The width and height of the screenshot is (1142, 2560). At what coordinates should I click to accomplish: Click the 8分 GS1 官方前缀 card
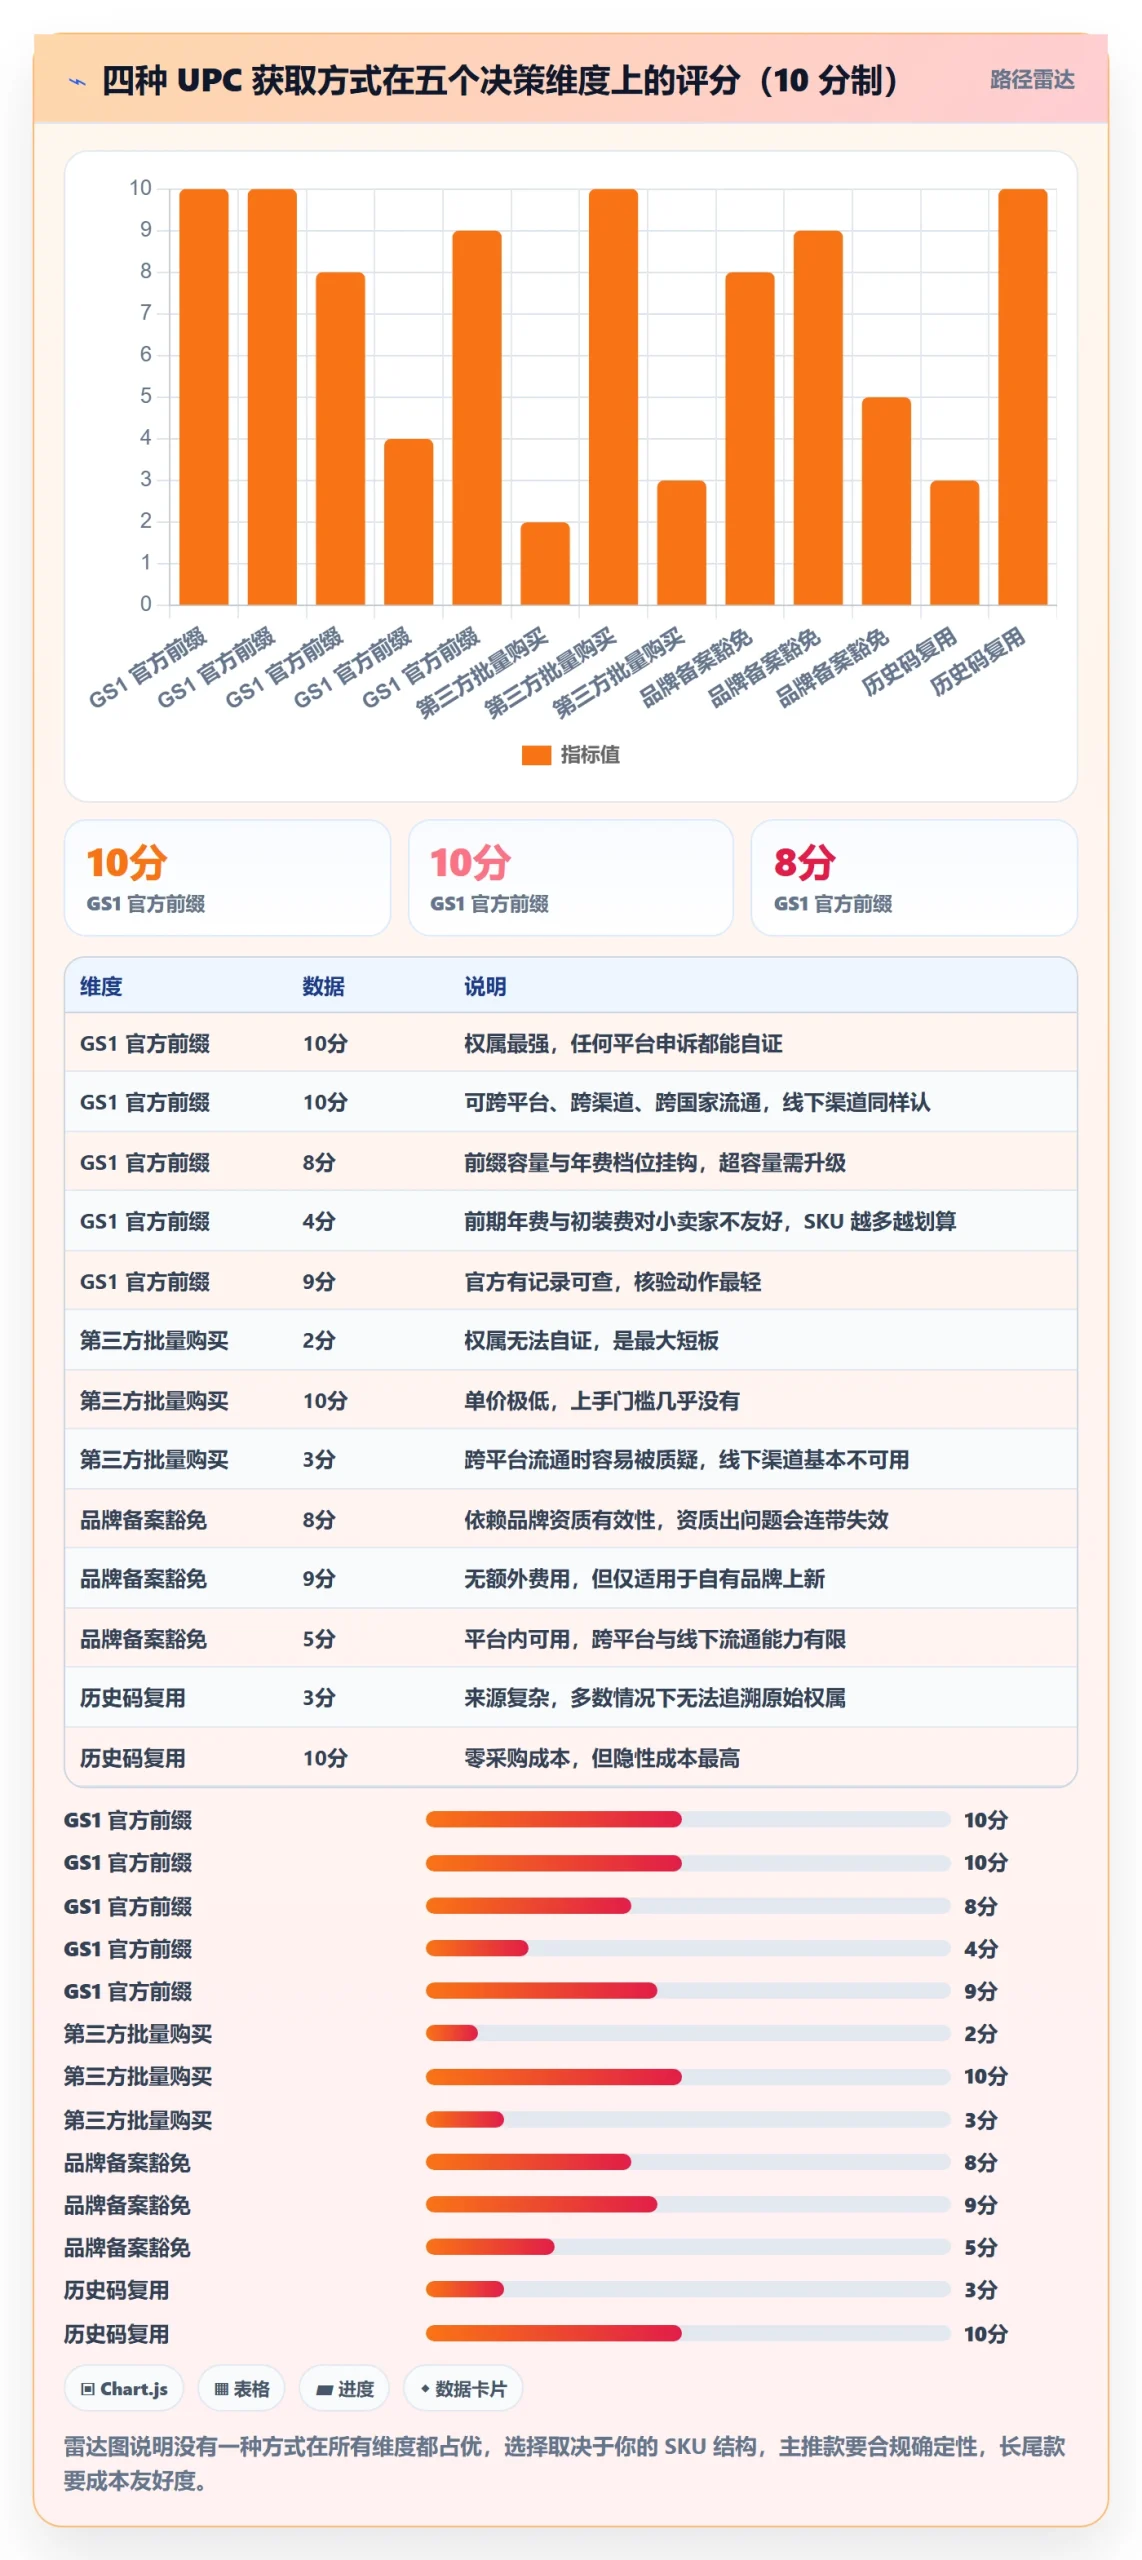913,877
